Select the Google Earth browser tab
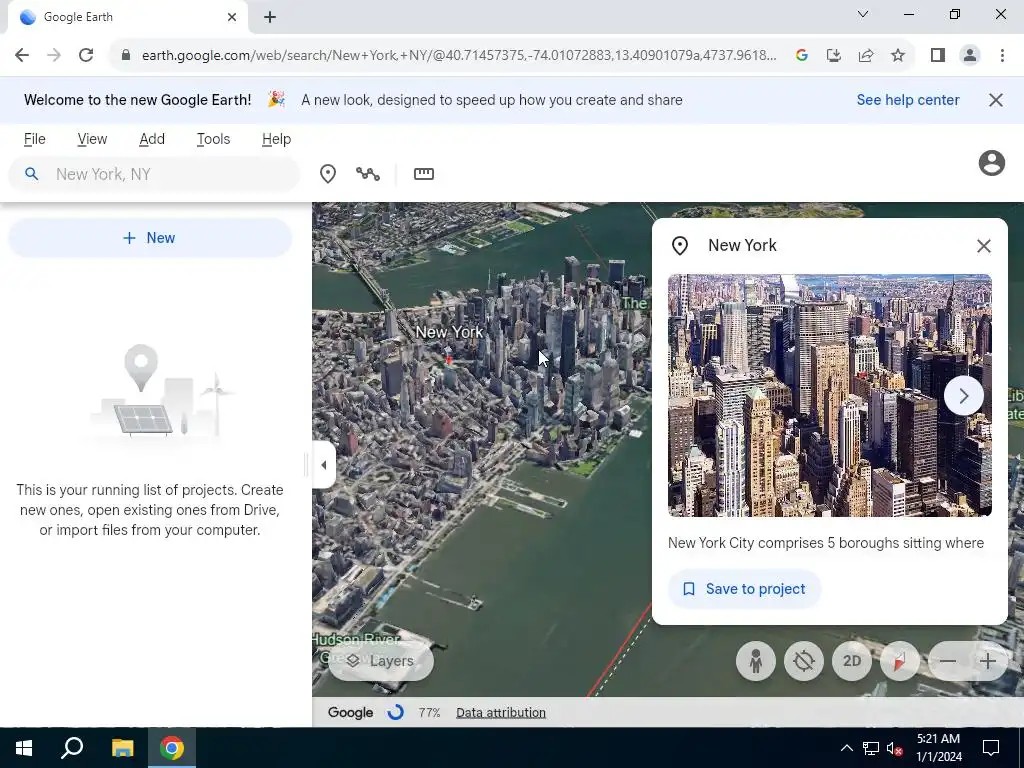This screenshot has width=1024, height=768. (128, 17)
